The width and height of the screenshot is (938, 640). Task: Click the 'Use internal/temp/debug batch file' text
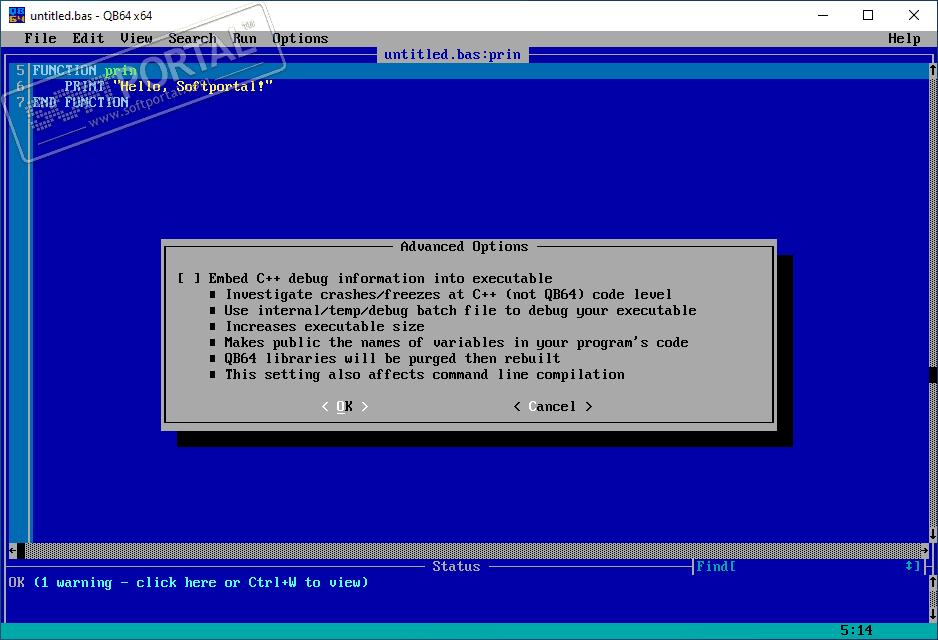point(460,311)
